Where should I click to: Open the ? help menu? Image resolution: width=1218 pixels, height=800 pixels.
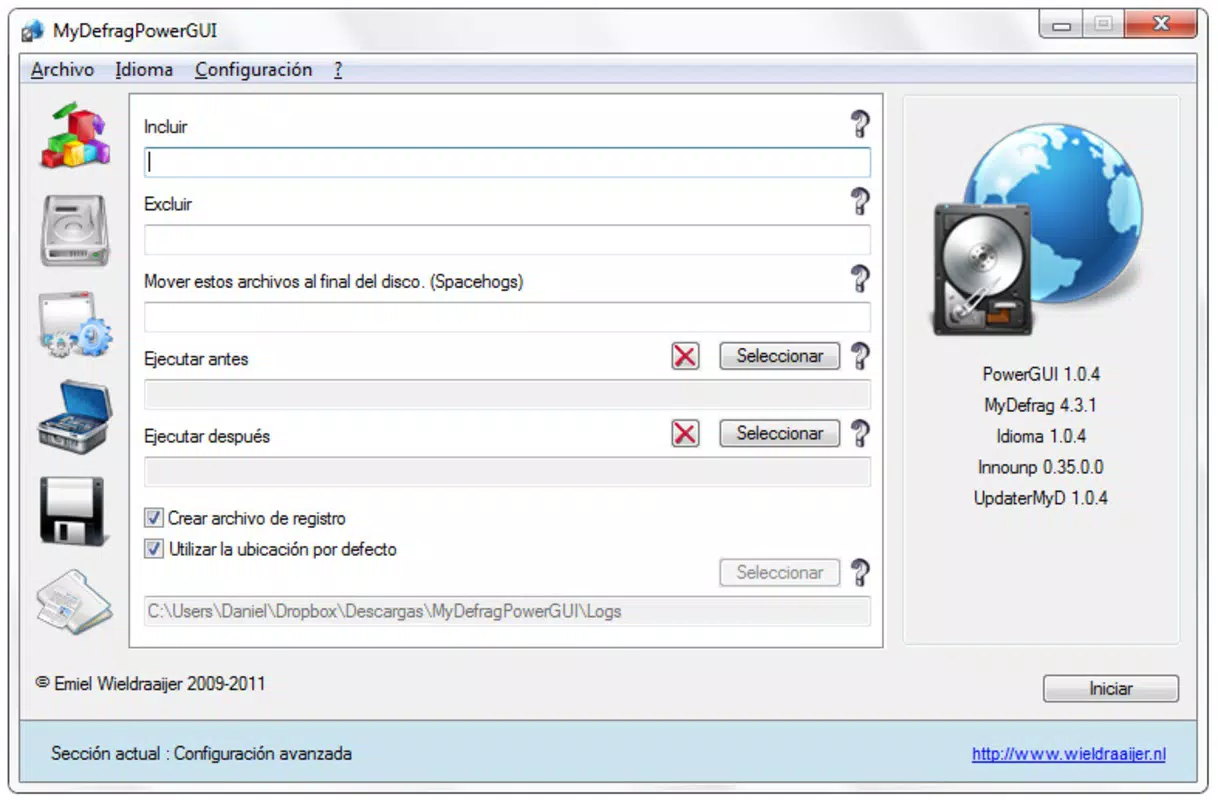[x=338, y=70]
